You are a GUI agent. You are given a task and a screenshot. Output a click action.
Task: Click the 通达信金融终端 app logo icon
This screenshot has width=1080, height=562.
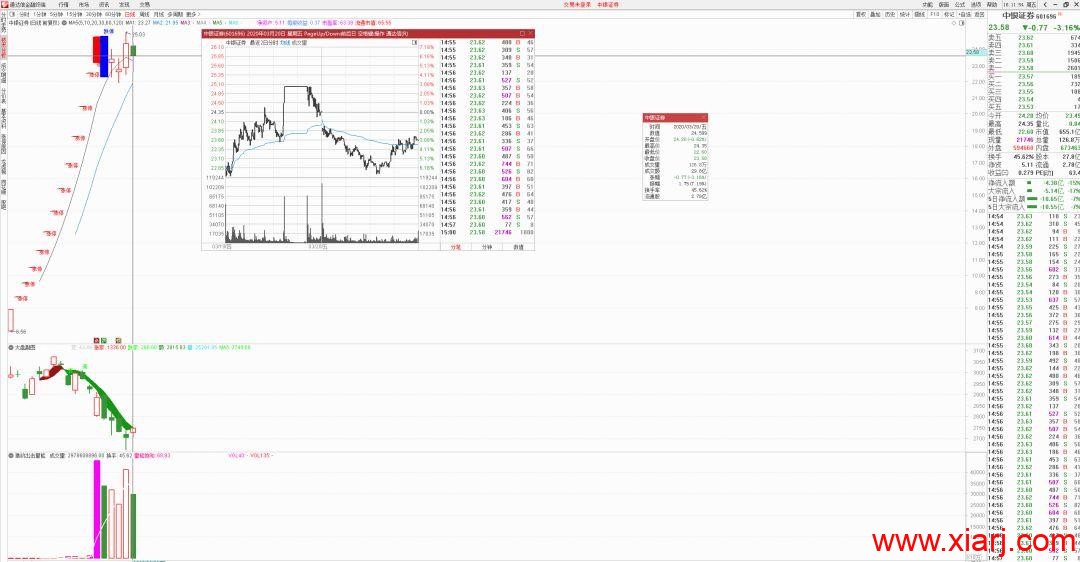5,4
